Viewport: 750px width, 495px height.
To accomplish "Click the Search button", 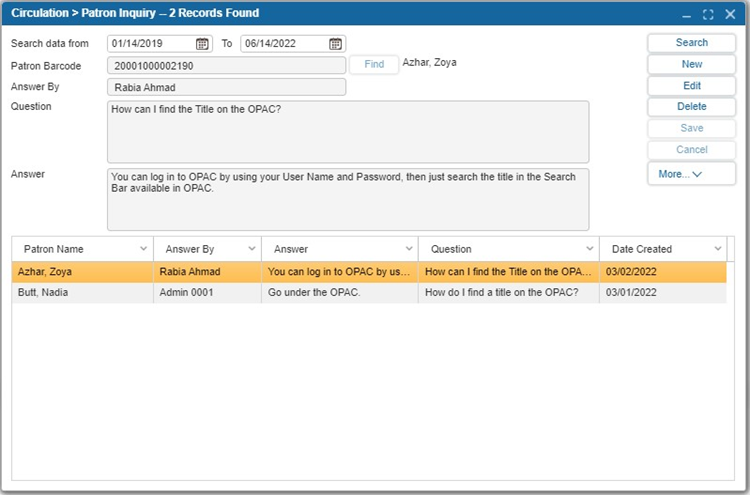I will pyautogui.click(x=692, y=43).
